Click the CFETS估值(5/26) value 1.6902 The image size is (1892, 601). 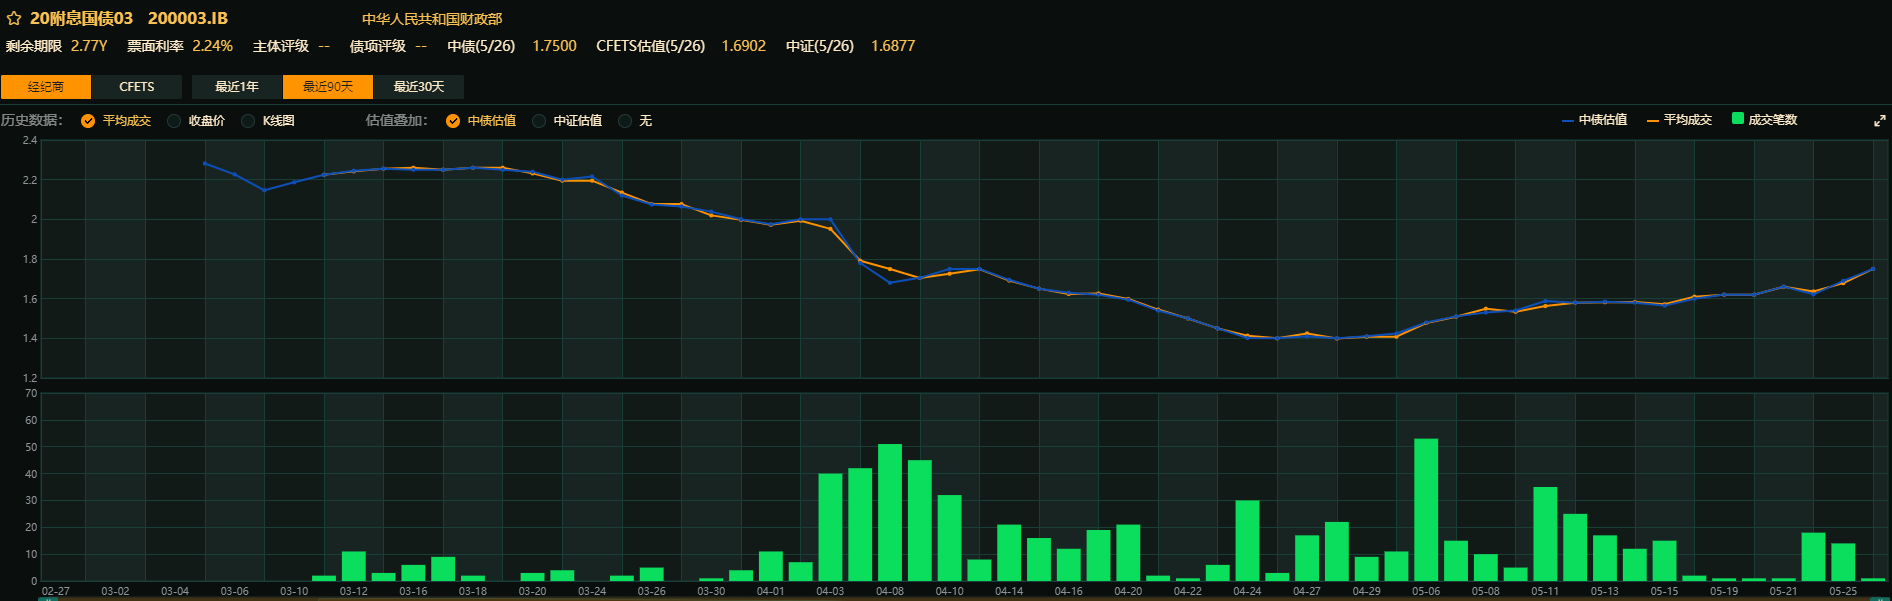click(744, 46)
